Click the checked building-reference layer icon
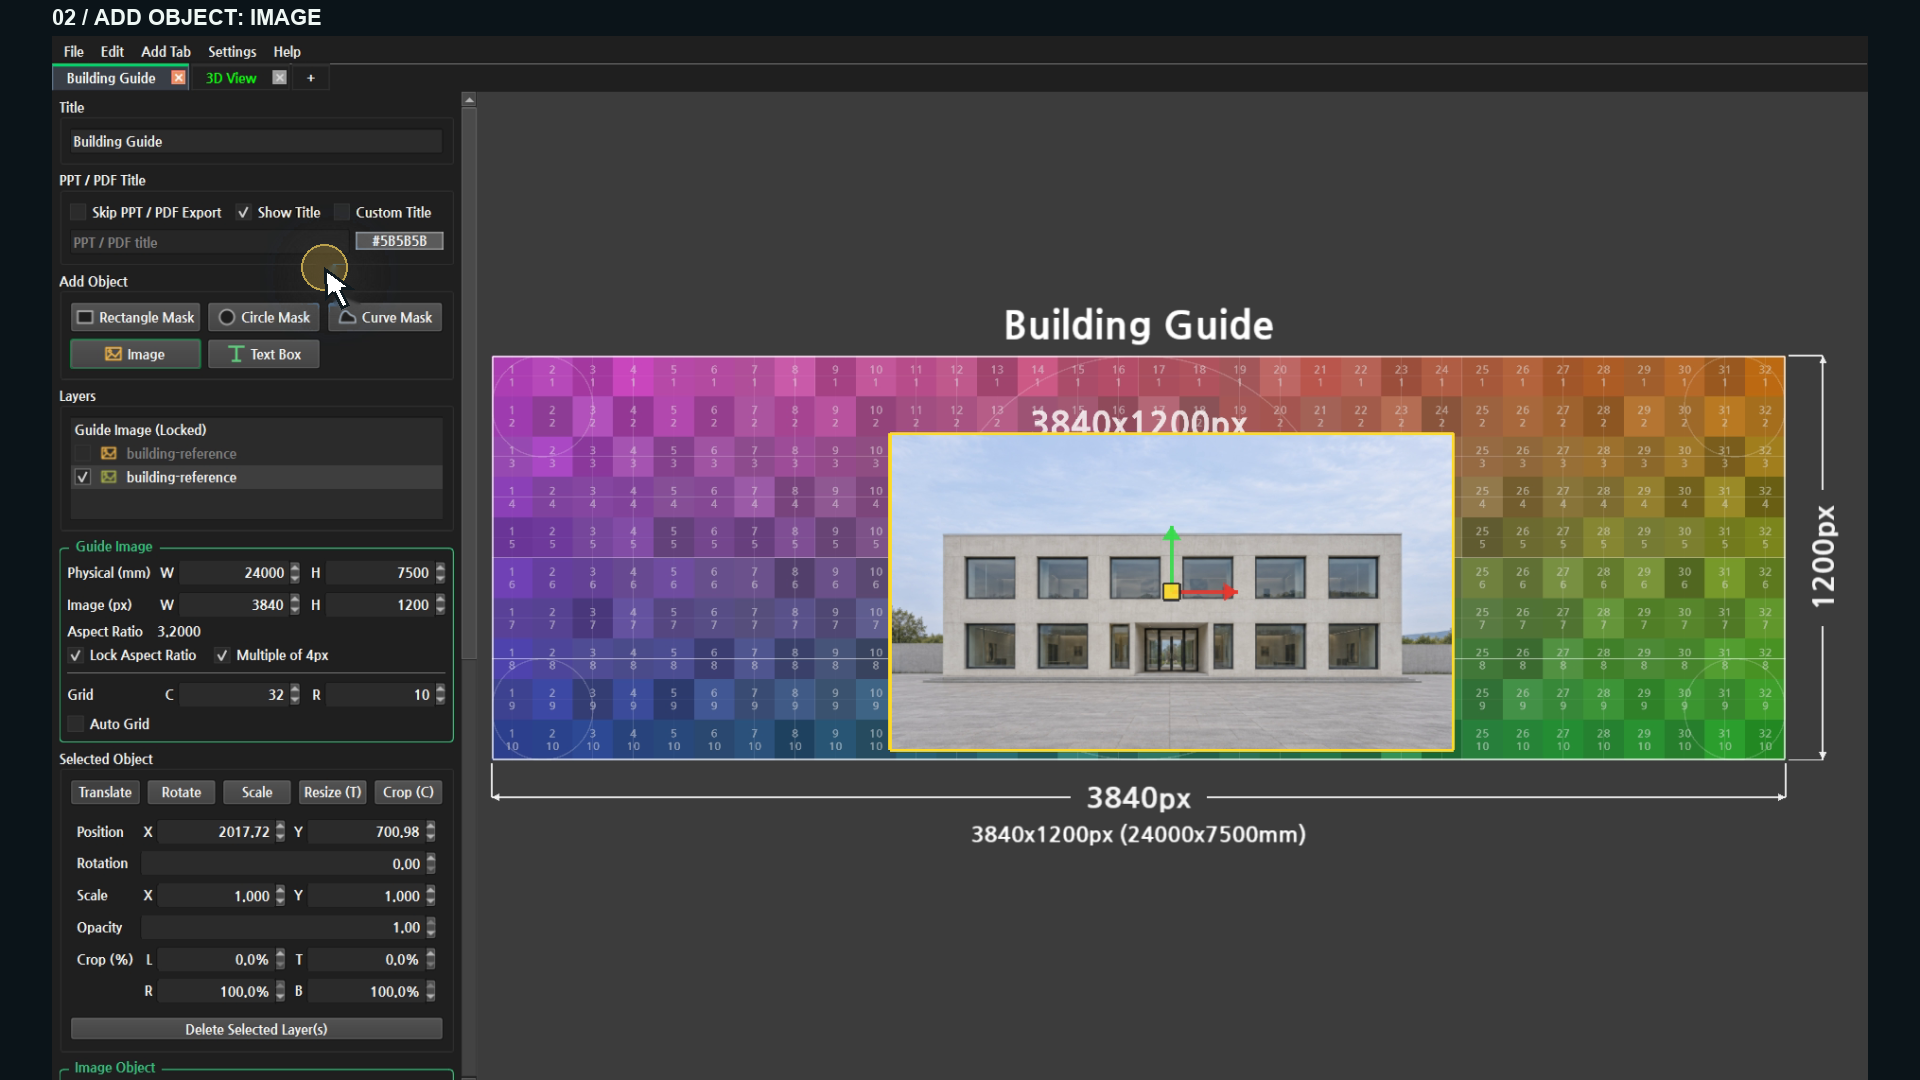Screen dimensions: 1920x1080 pyautogui.click(x=108, y=477)
